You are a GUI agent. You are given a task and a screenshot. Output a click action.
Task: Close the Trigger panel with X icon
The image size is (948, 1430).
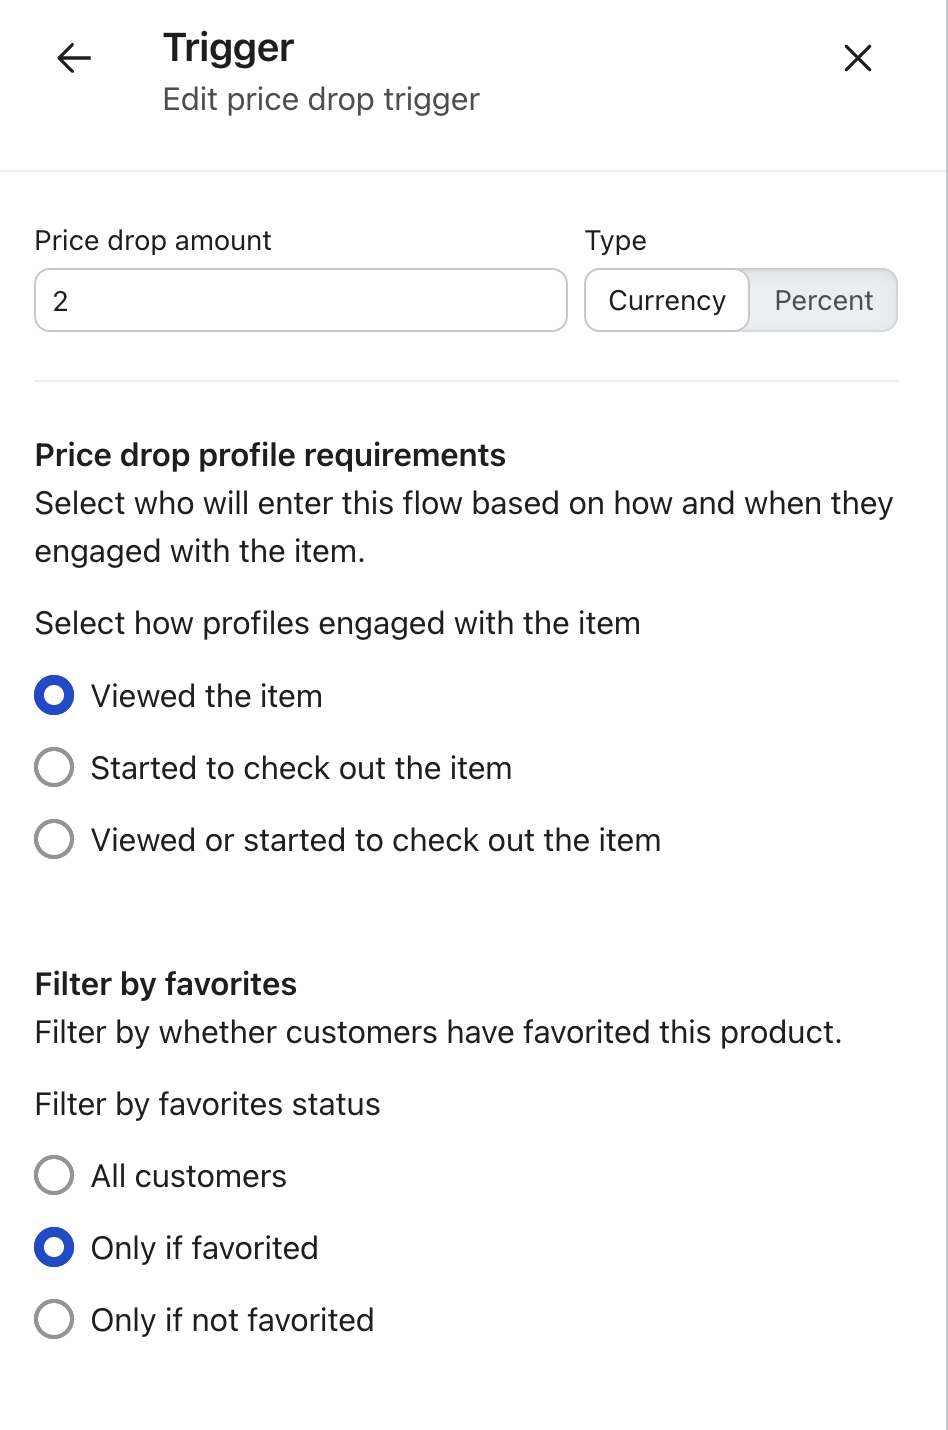[x=858, y=59]
